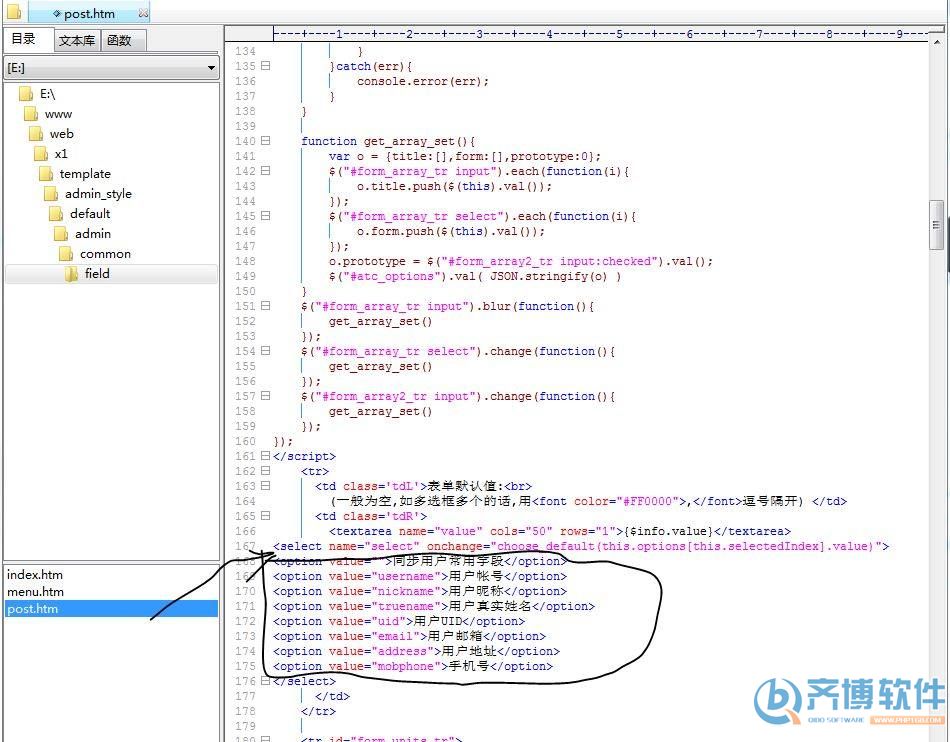Click the o.form.push($(this).val()); line
950x742 pixels.
pyautogui.click(x=451, y=231)
